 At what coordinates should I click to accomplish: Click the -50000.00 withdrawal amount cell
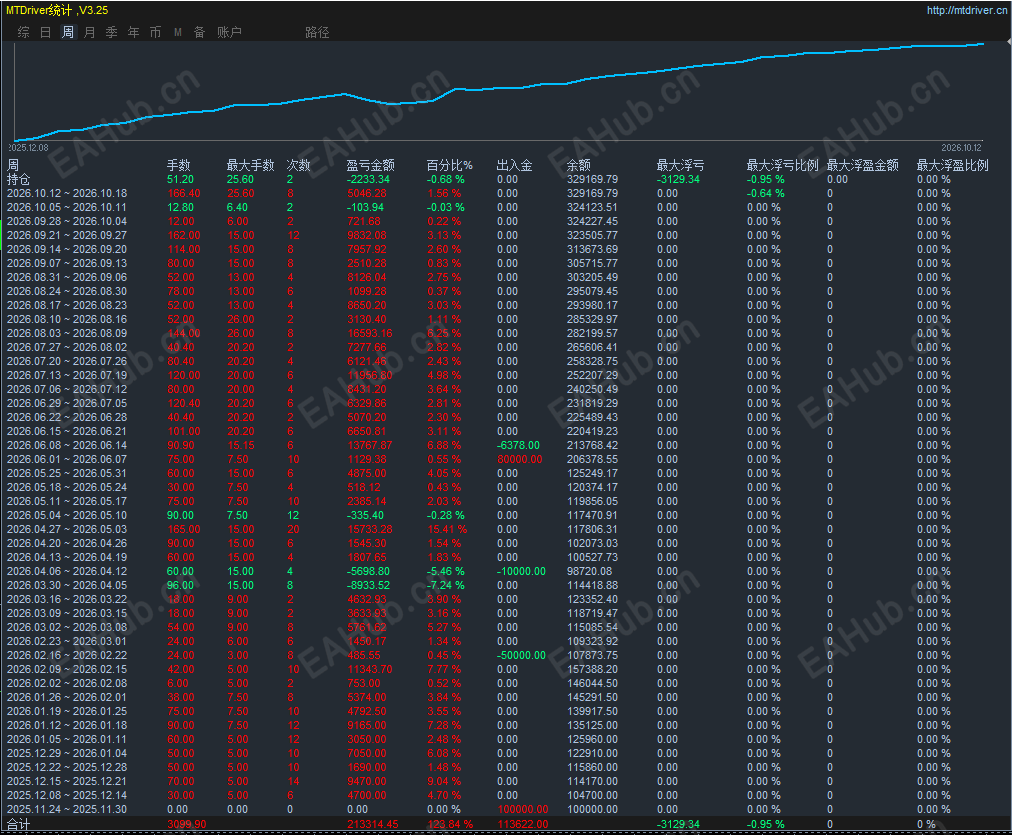coord(521,656)
